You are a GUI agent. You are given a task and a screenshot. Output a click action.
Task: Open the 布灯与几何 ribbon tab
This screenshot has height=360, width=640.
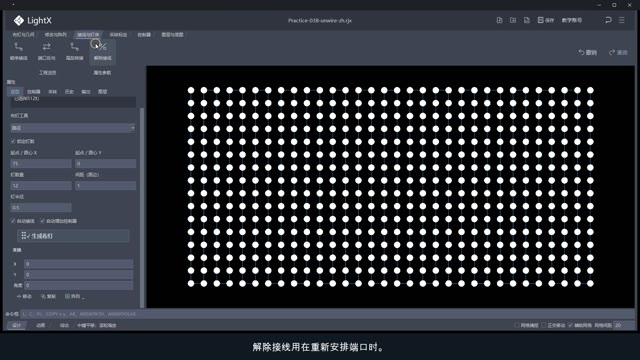[x=23, y=35]
